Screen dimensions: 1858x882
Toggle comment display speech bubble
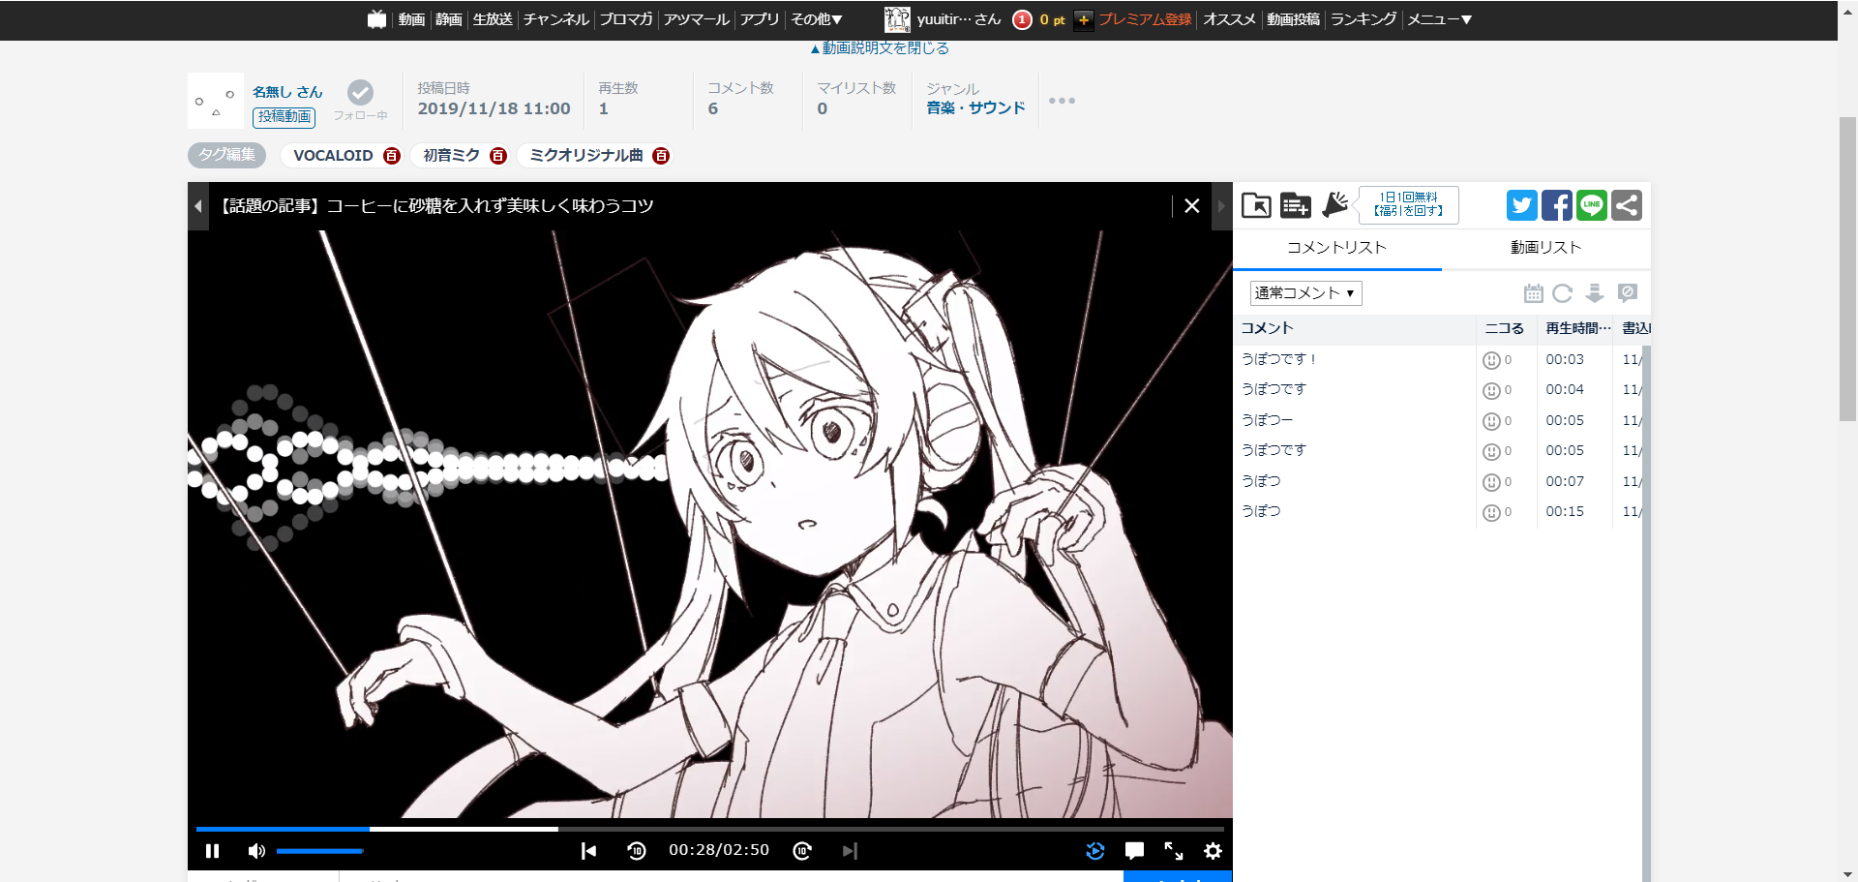[1134, 851]
